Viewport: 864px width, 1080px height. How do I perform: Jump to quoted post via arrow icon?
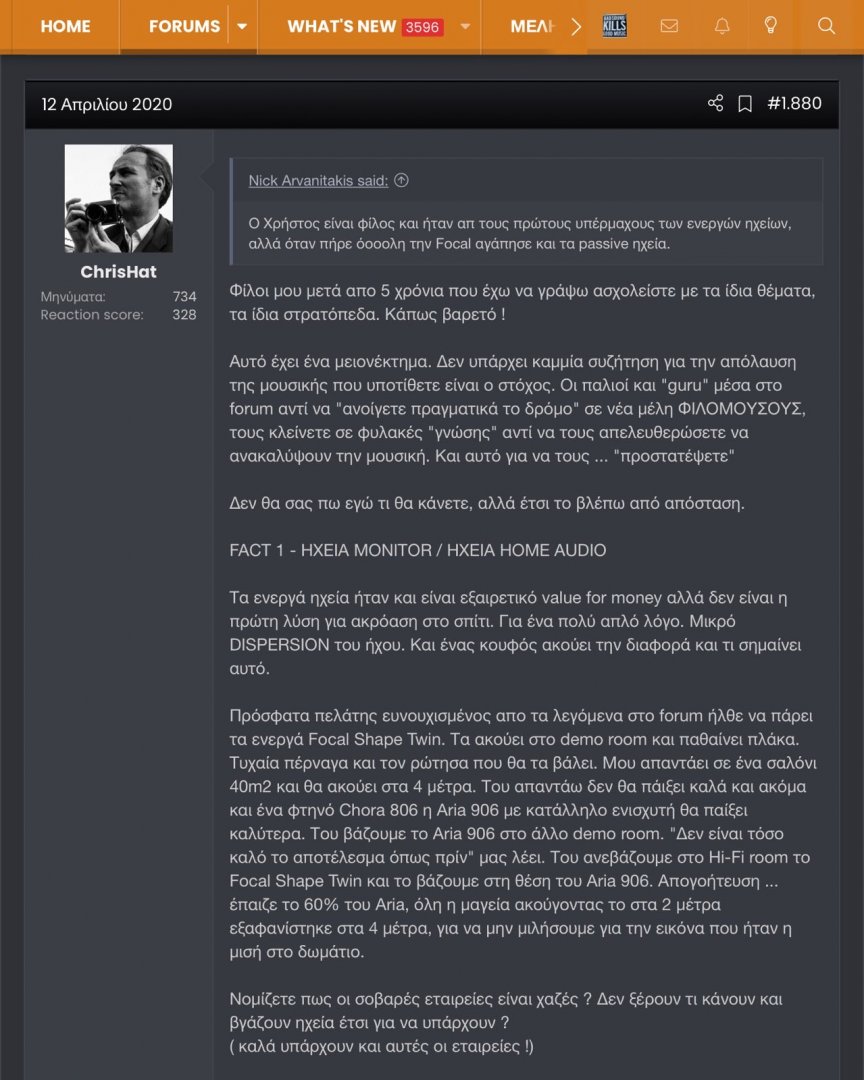point(401,180)
